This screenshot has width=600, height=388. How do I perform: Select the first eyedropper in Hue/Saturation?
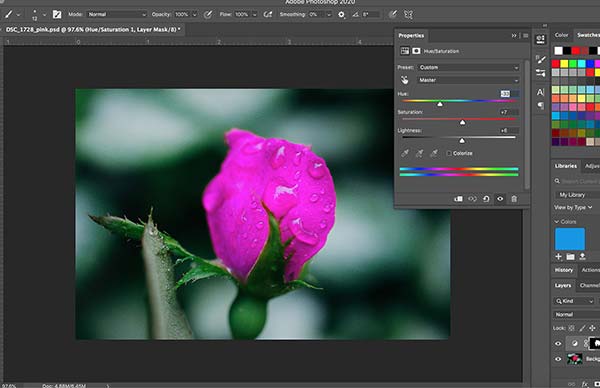coord(405,153)
